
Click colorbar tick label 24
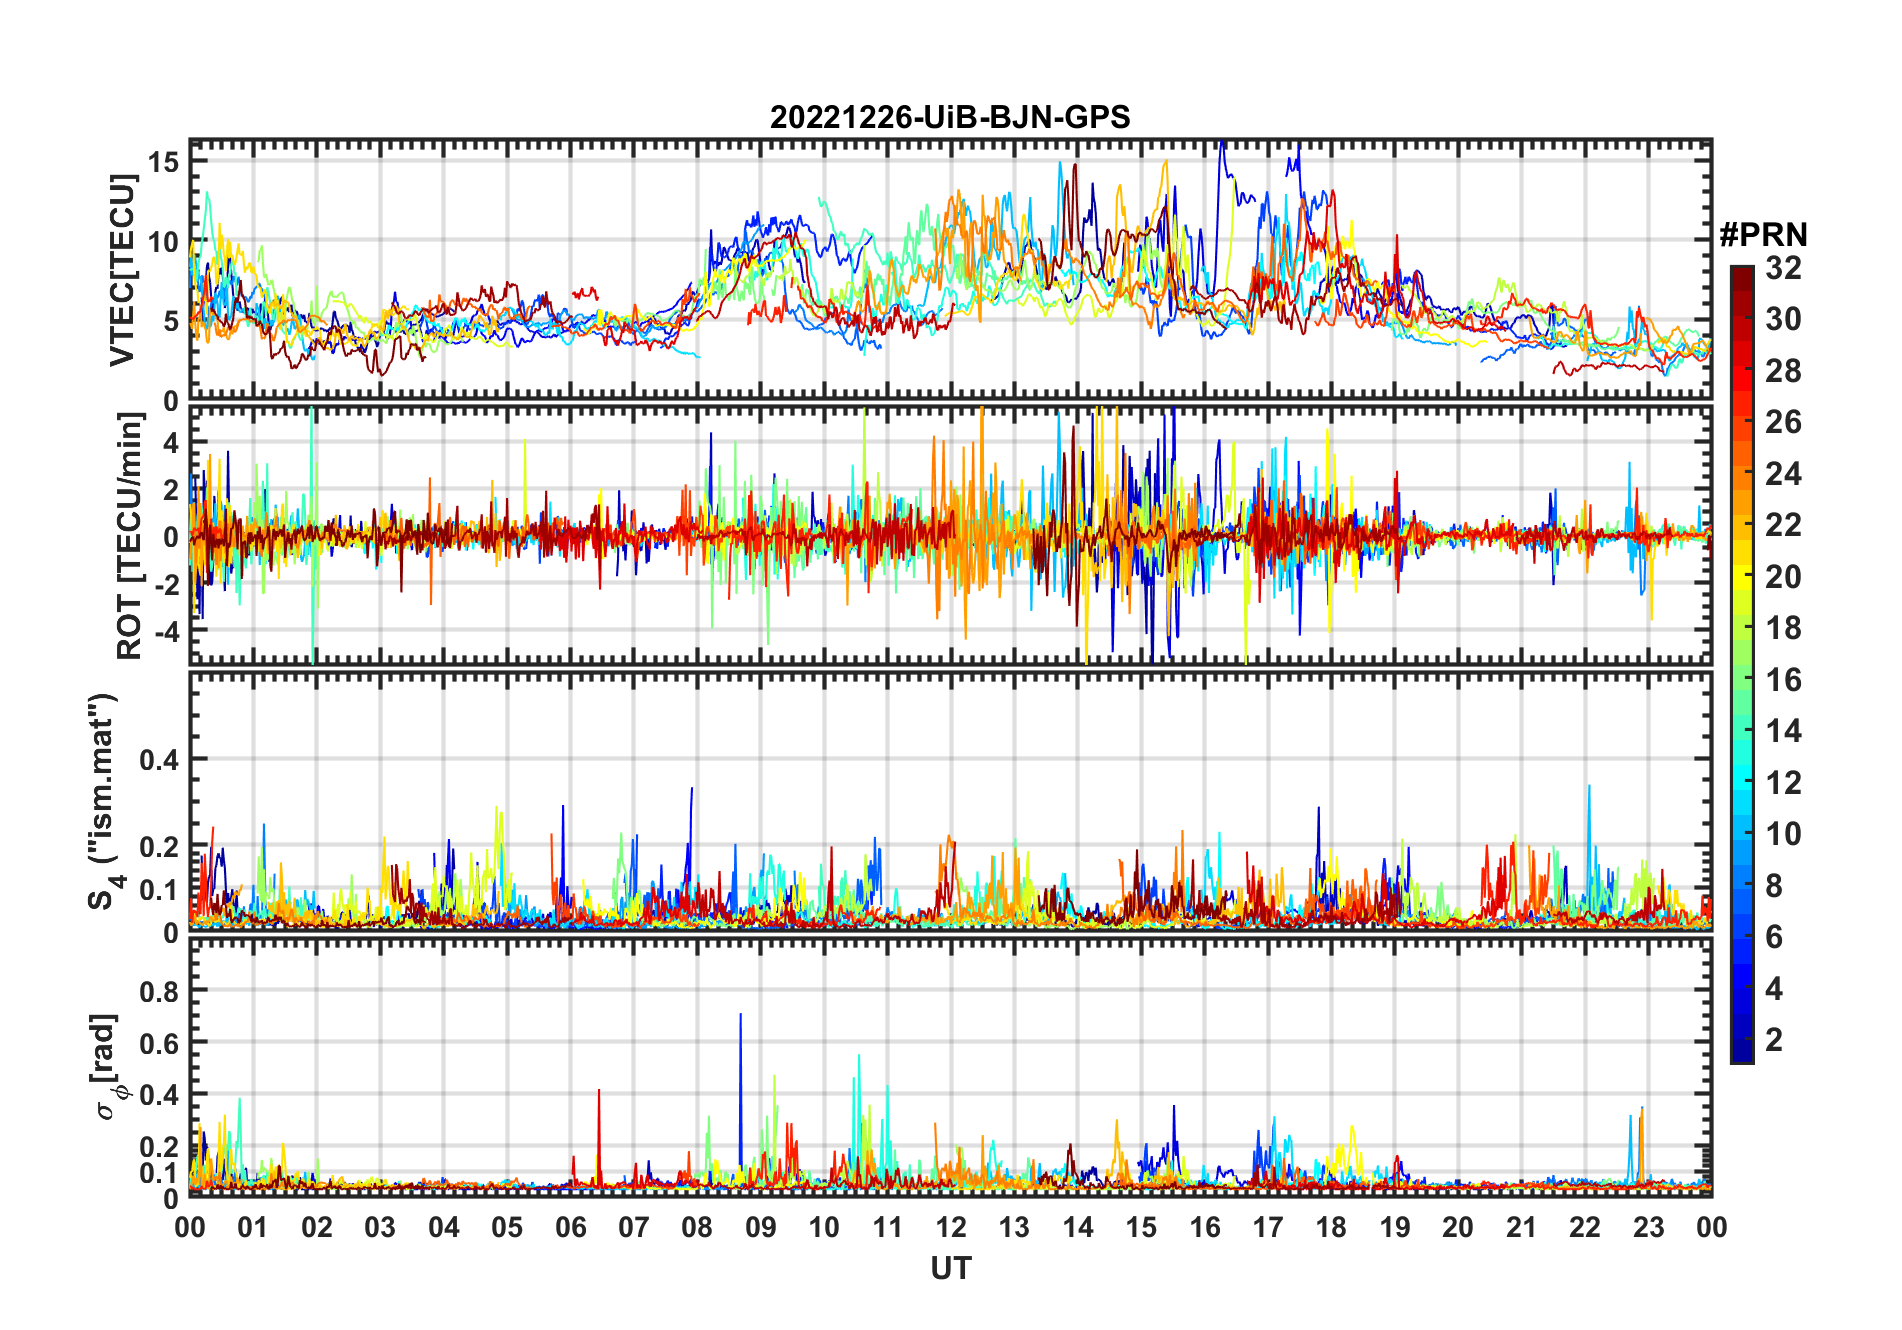(x=1783, y=473)
